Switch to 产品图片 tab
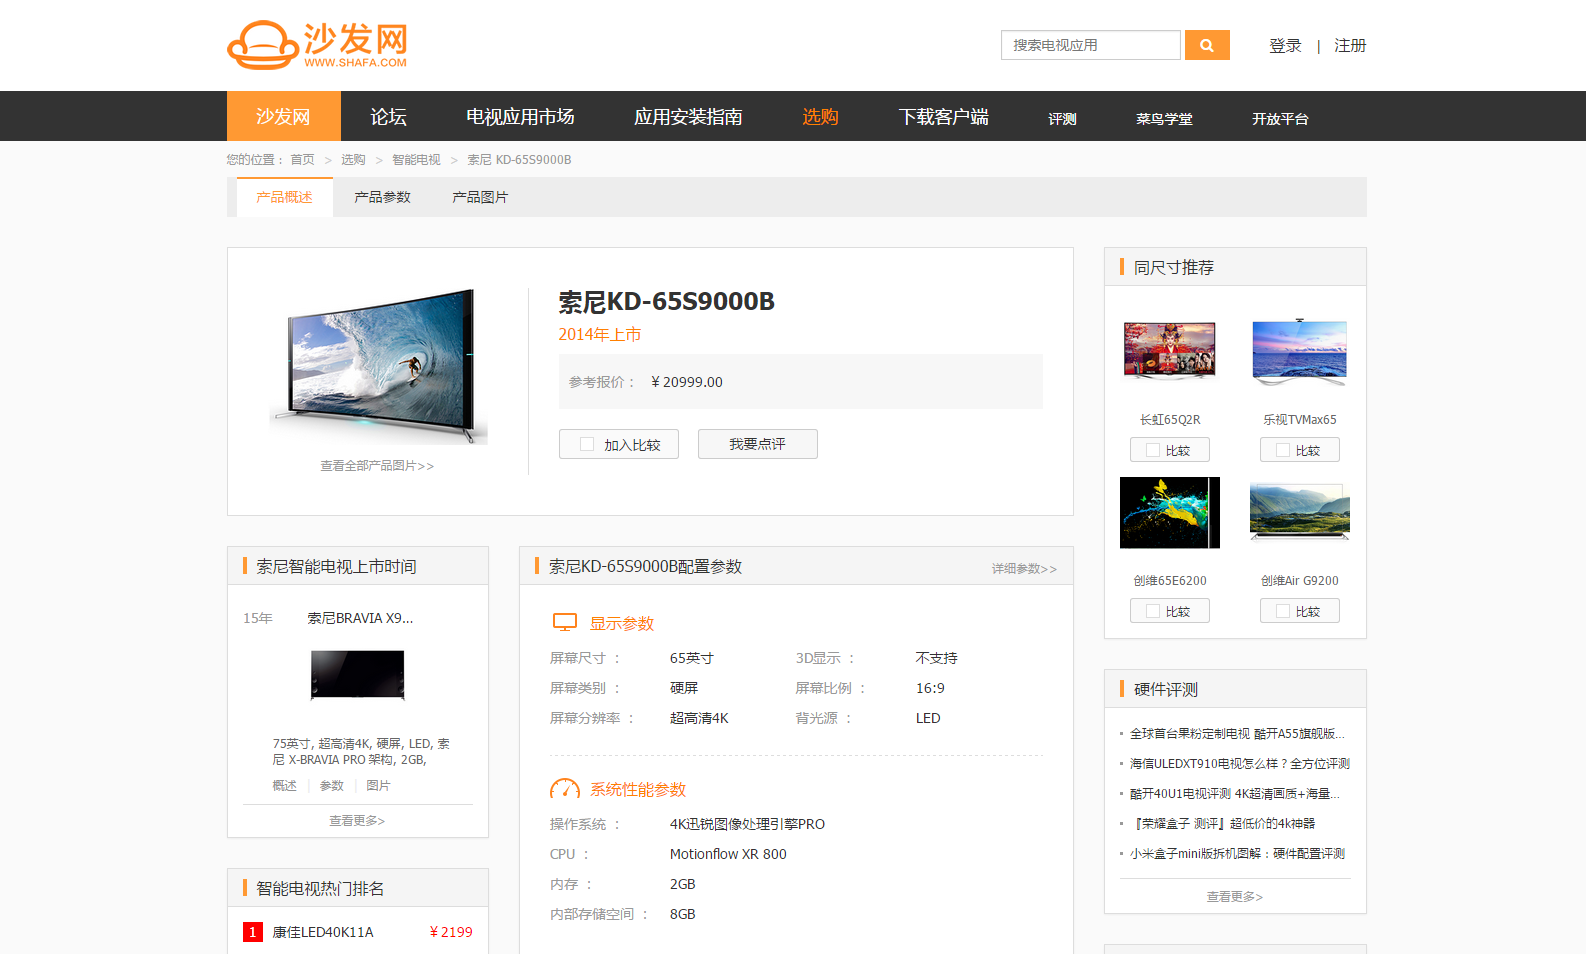Viewport: 1586px width, 954px height. [480, 197]
